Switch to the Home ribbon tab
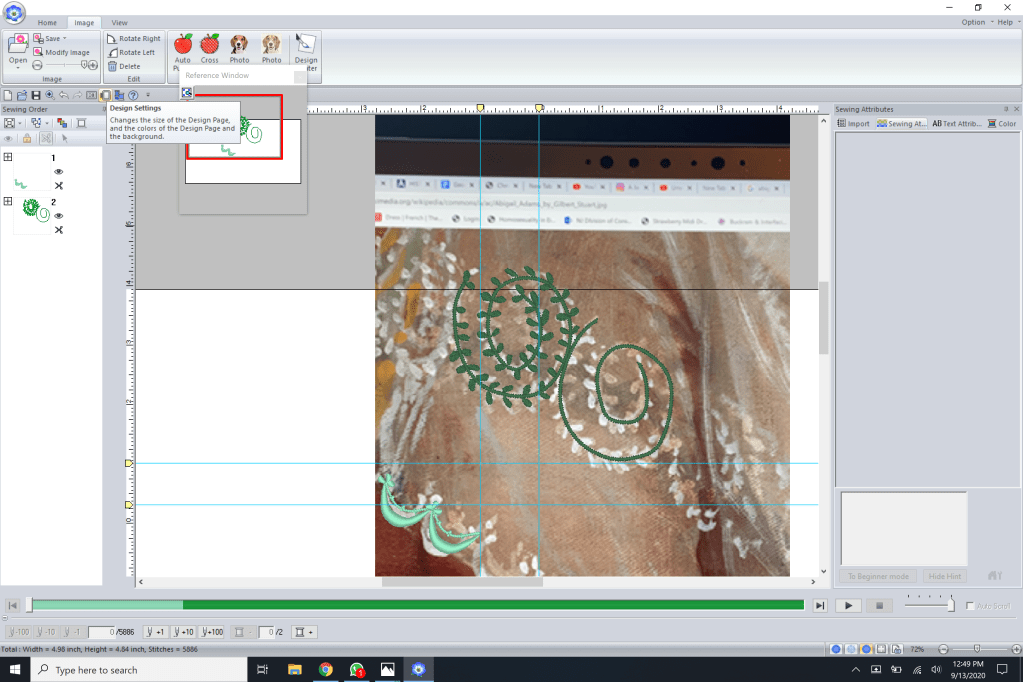This screenshot has height=682, width=1023. [x=47, y=22]
